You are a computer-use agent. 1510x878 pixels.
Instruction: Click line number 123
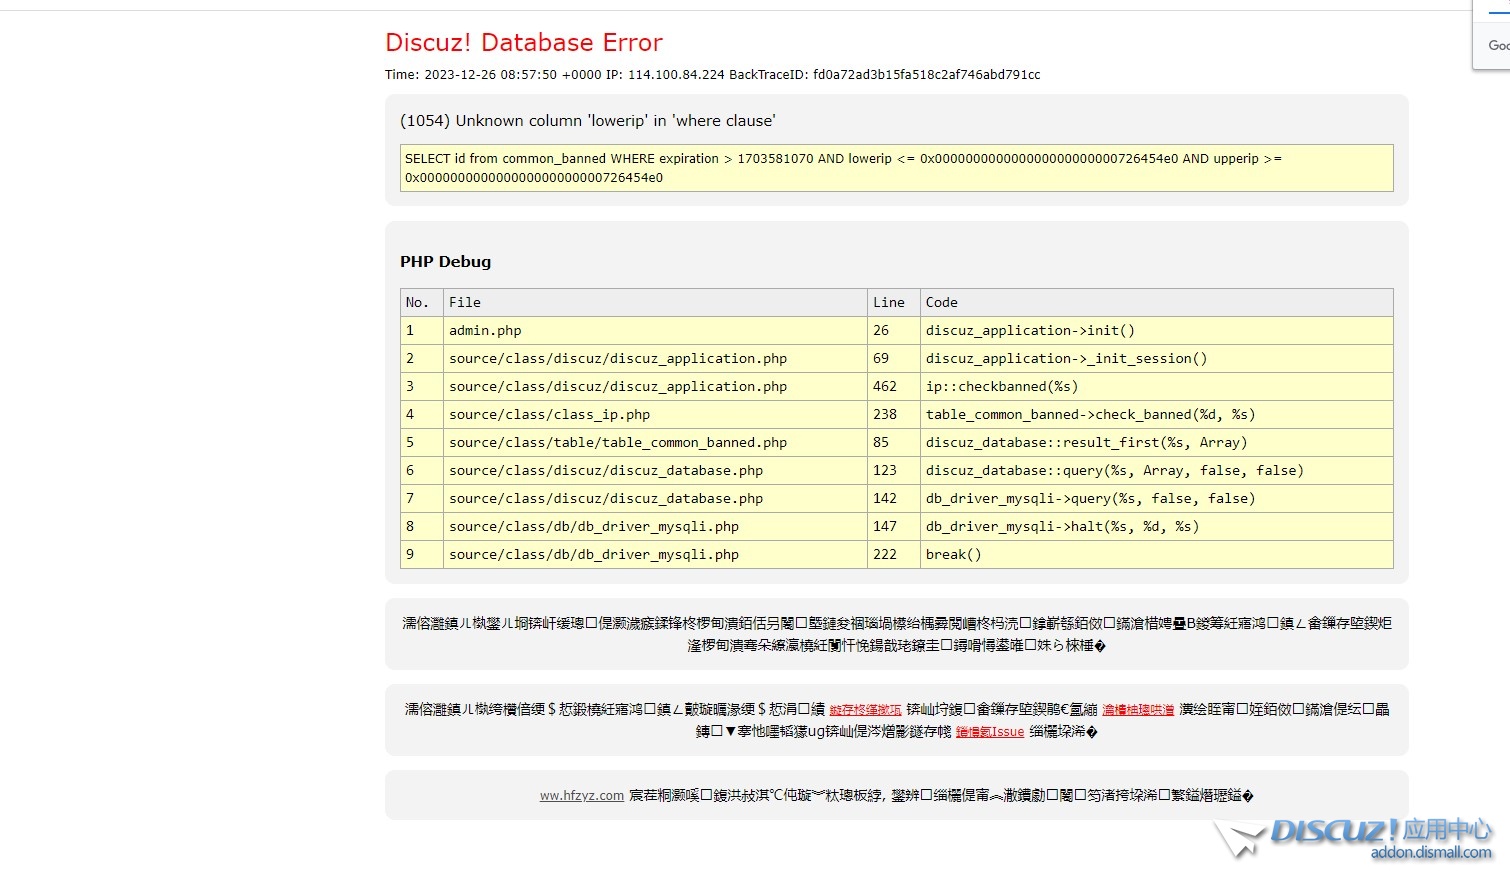(x=894, y=470)
